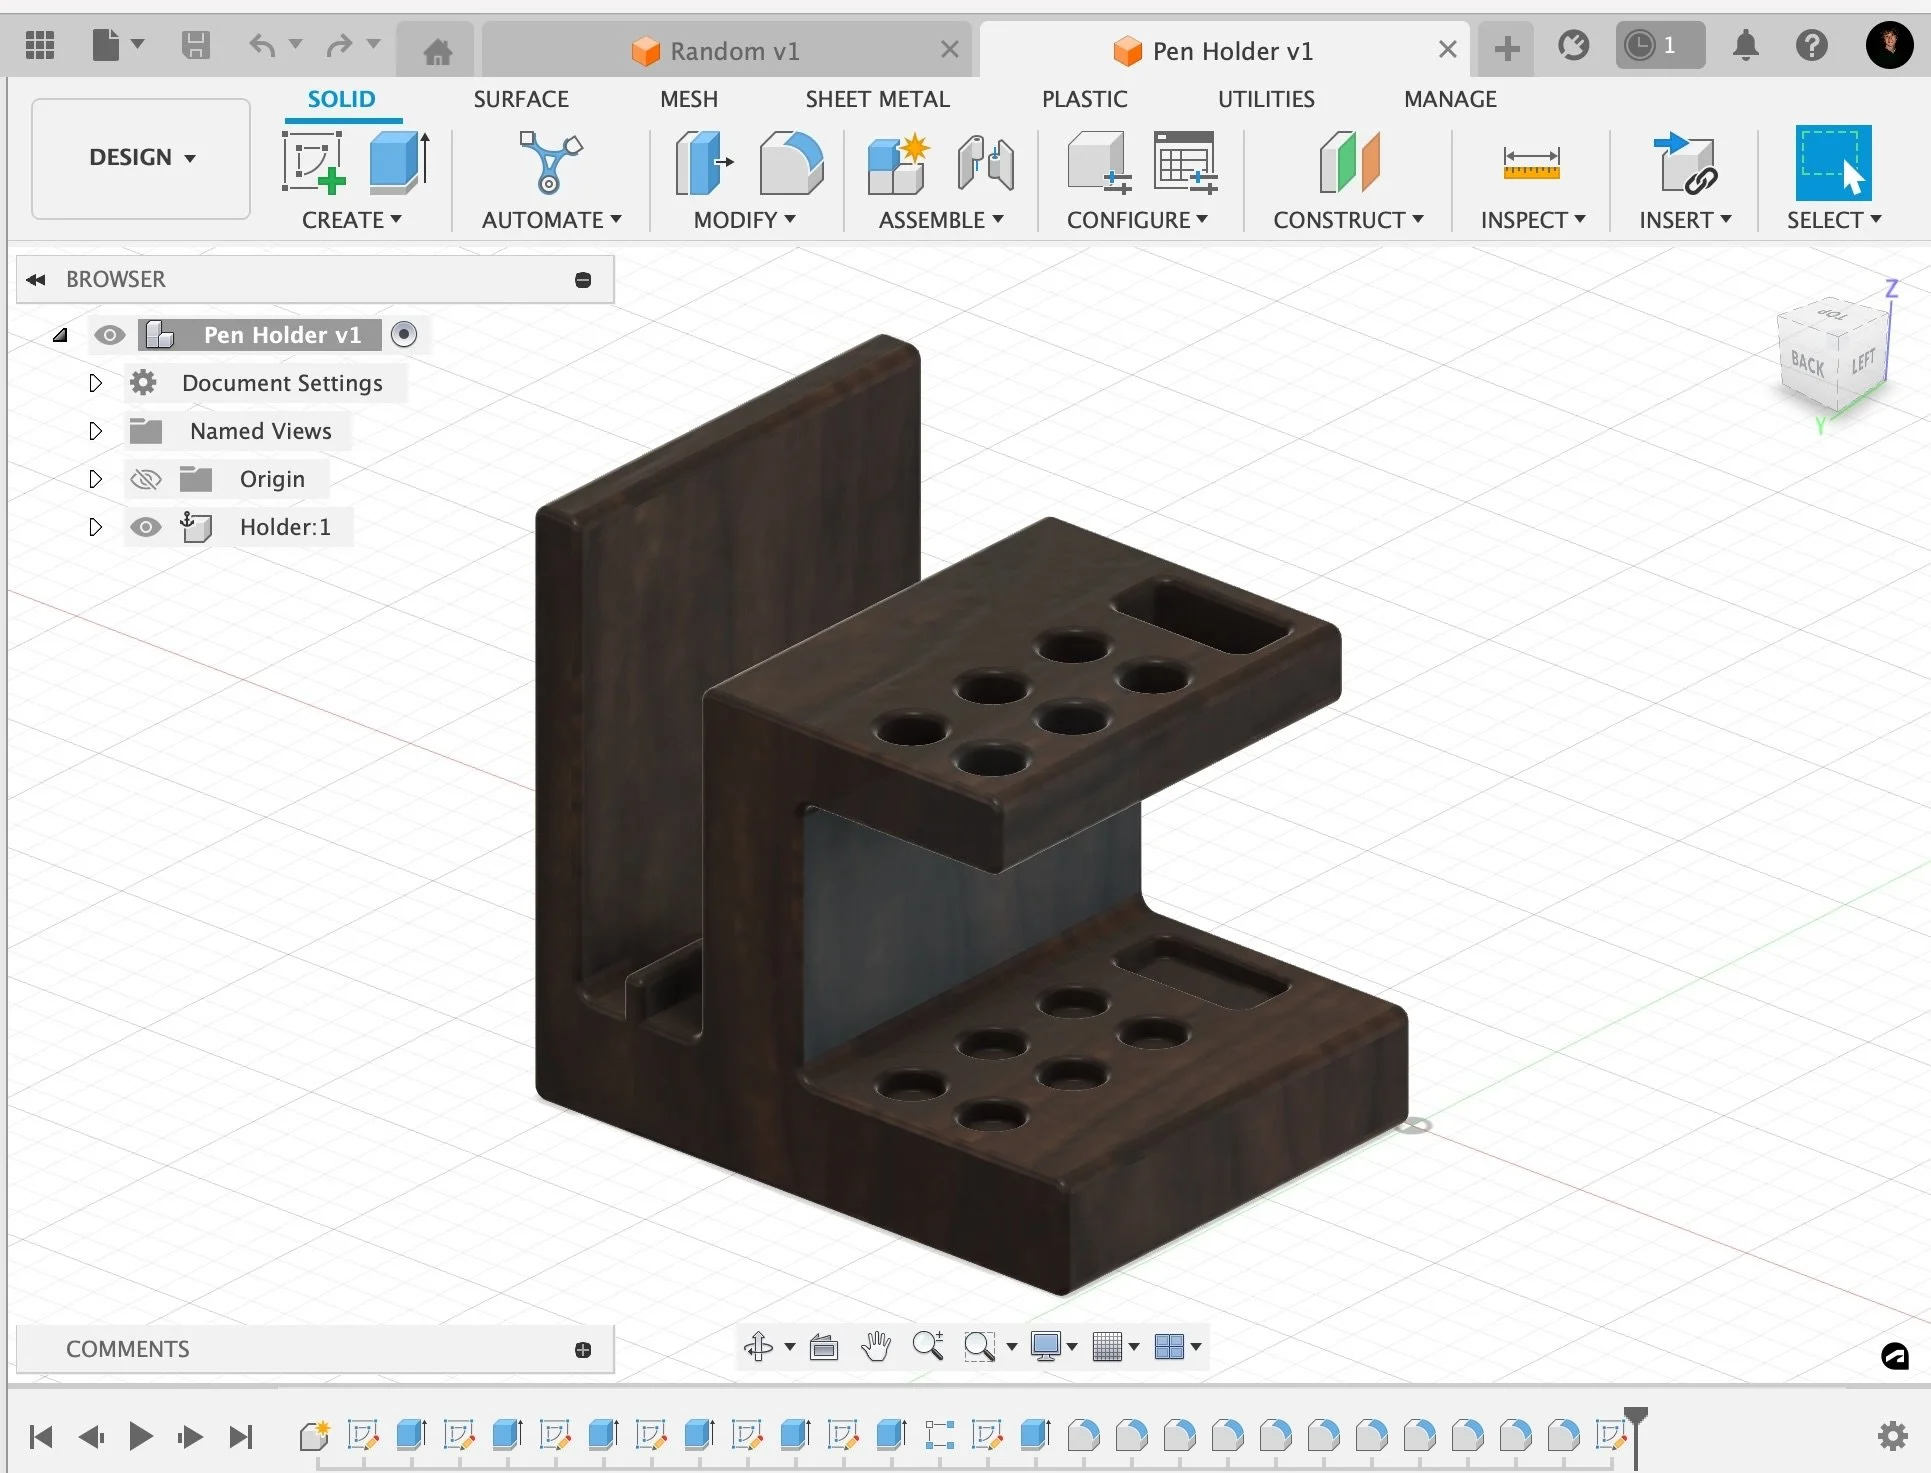Image resolution: width=1931 pixels, height=1473 pixels.
Task: Click the Midplane construct icon
Action: [1348, 162]
